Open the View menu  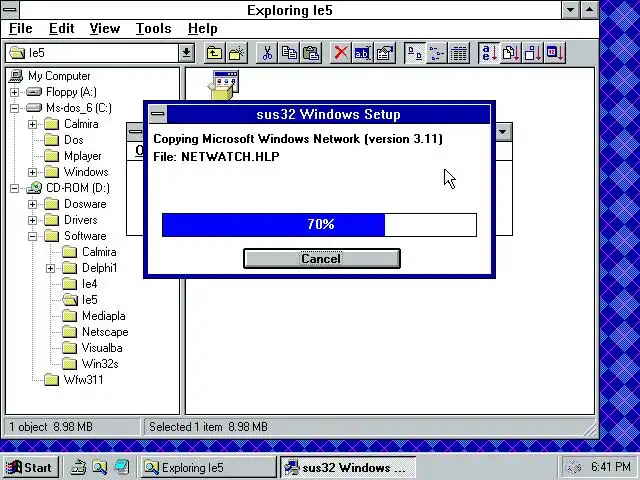pyautogui.click(x=104, y=29)
